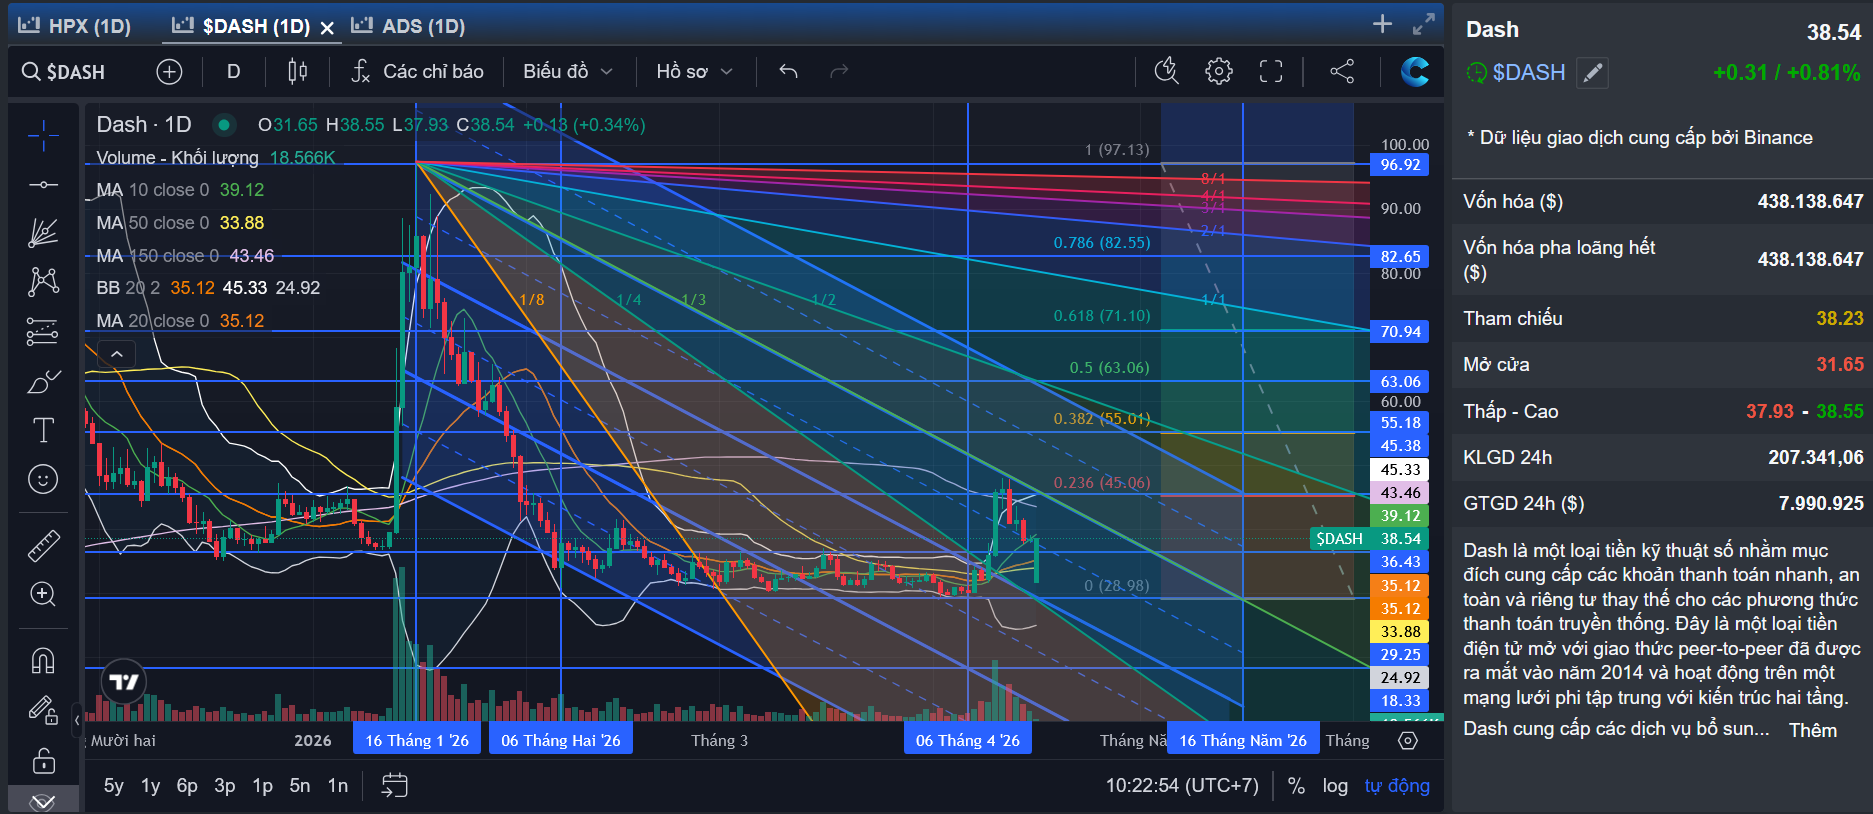Toggle the tự động auto scale

tap(1397, 786)
